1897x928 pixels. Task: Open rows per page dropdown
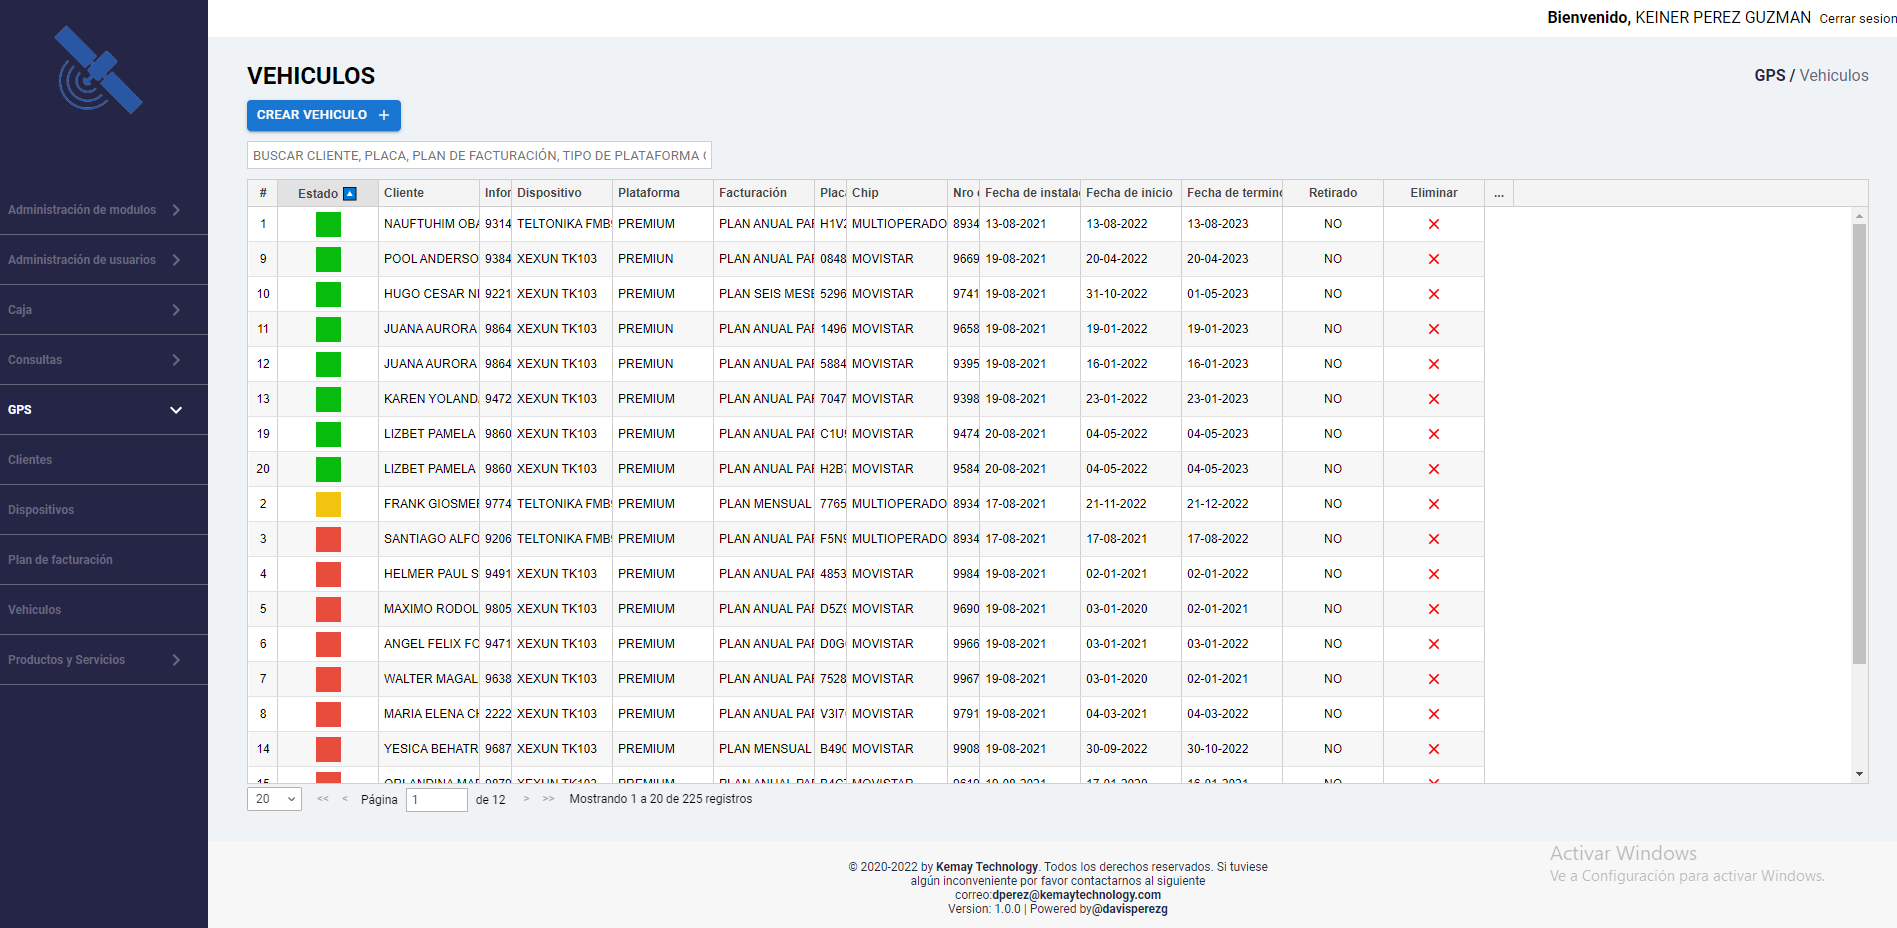click(x=274, y=799)
